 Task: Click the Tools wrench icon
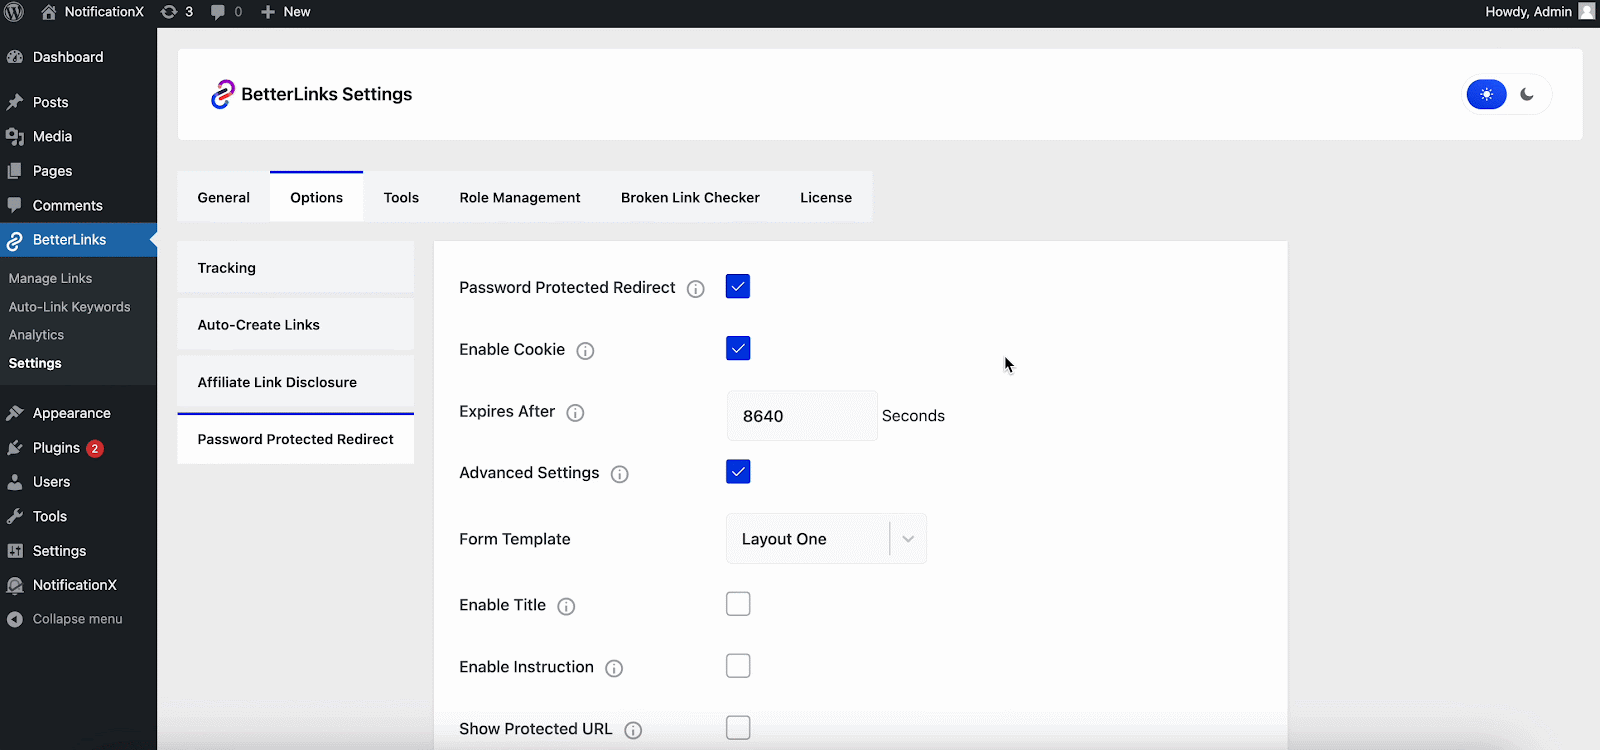(15, 516)
